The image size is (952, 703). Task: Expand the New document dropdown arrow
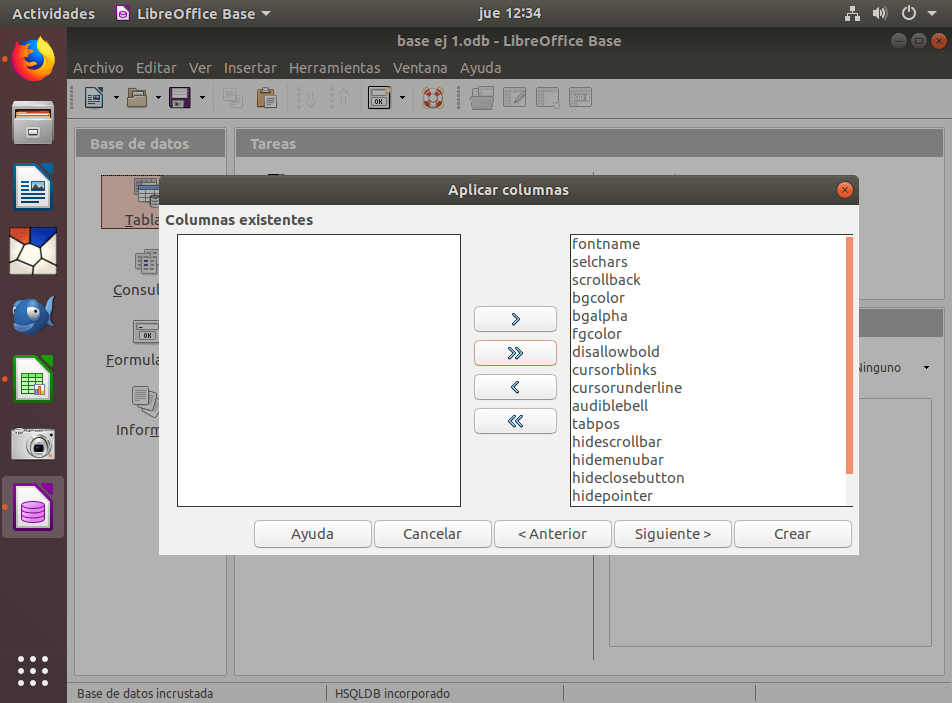click(116, 98)
